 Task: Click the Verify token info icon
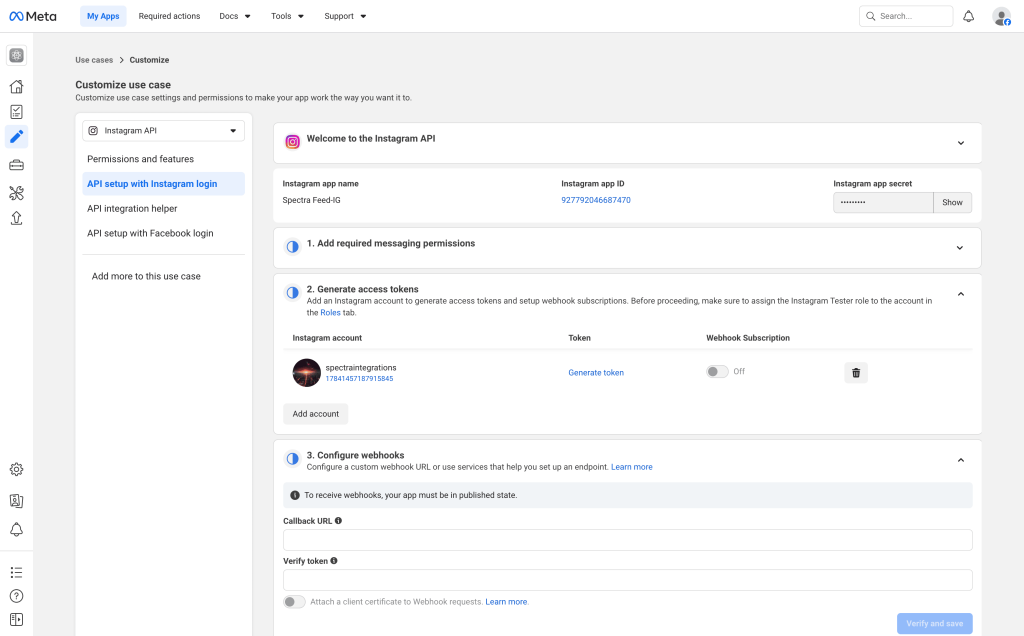point(334,561)
